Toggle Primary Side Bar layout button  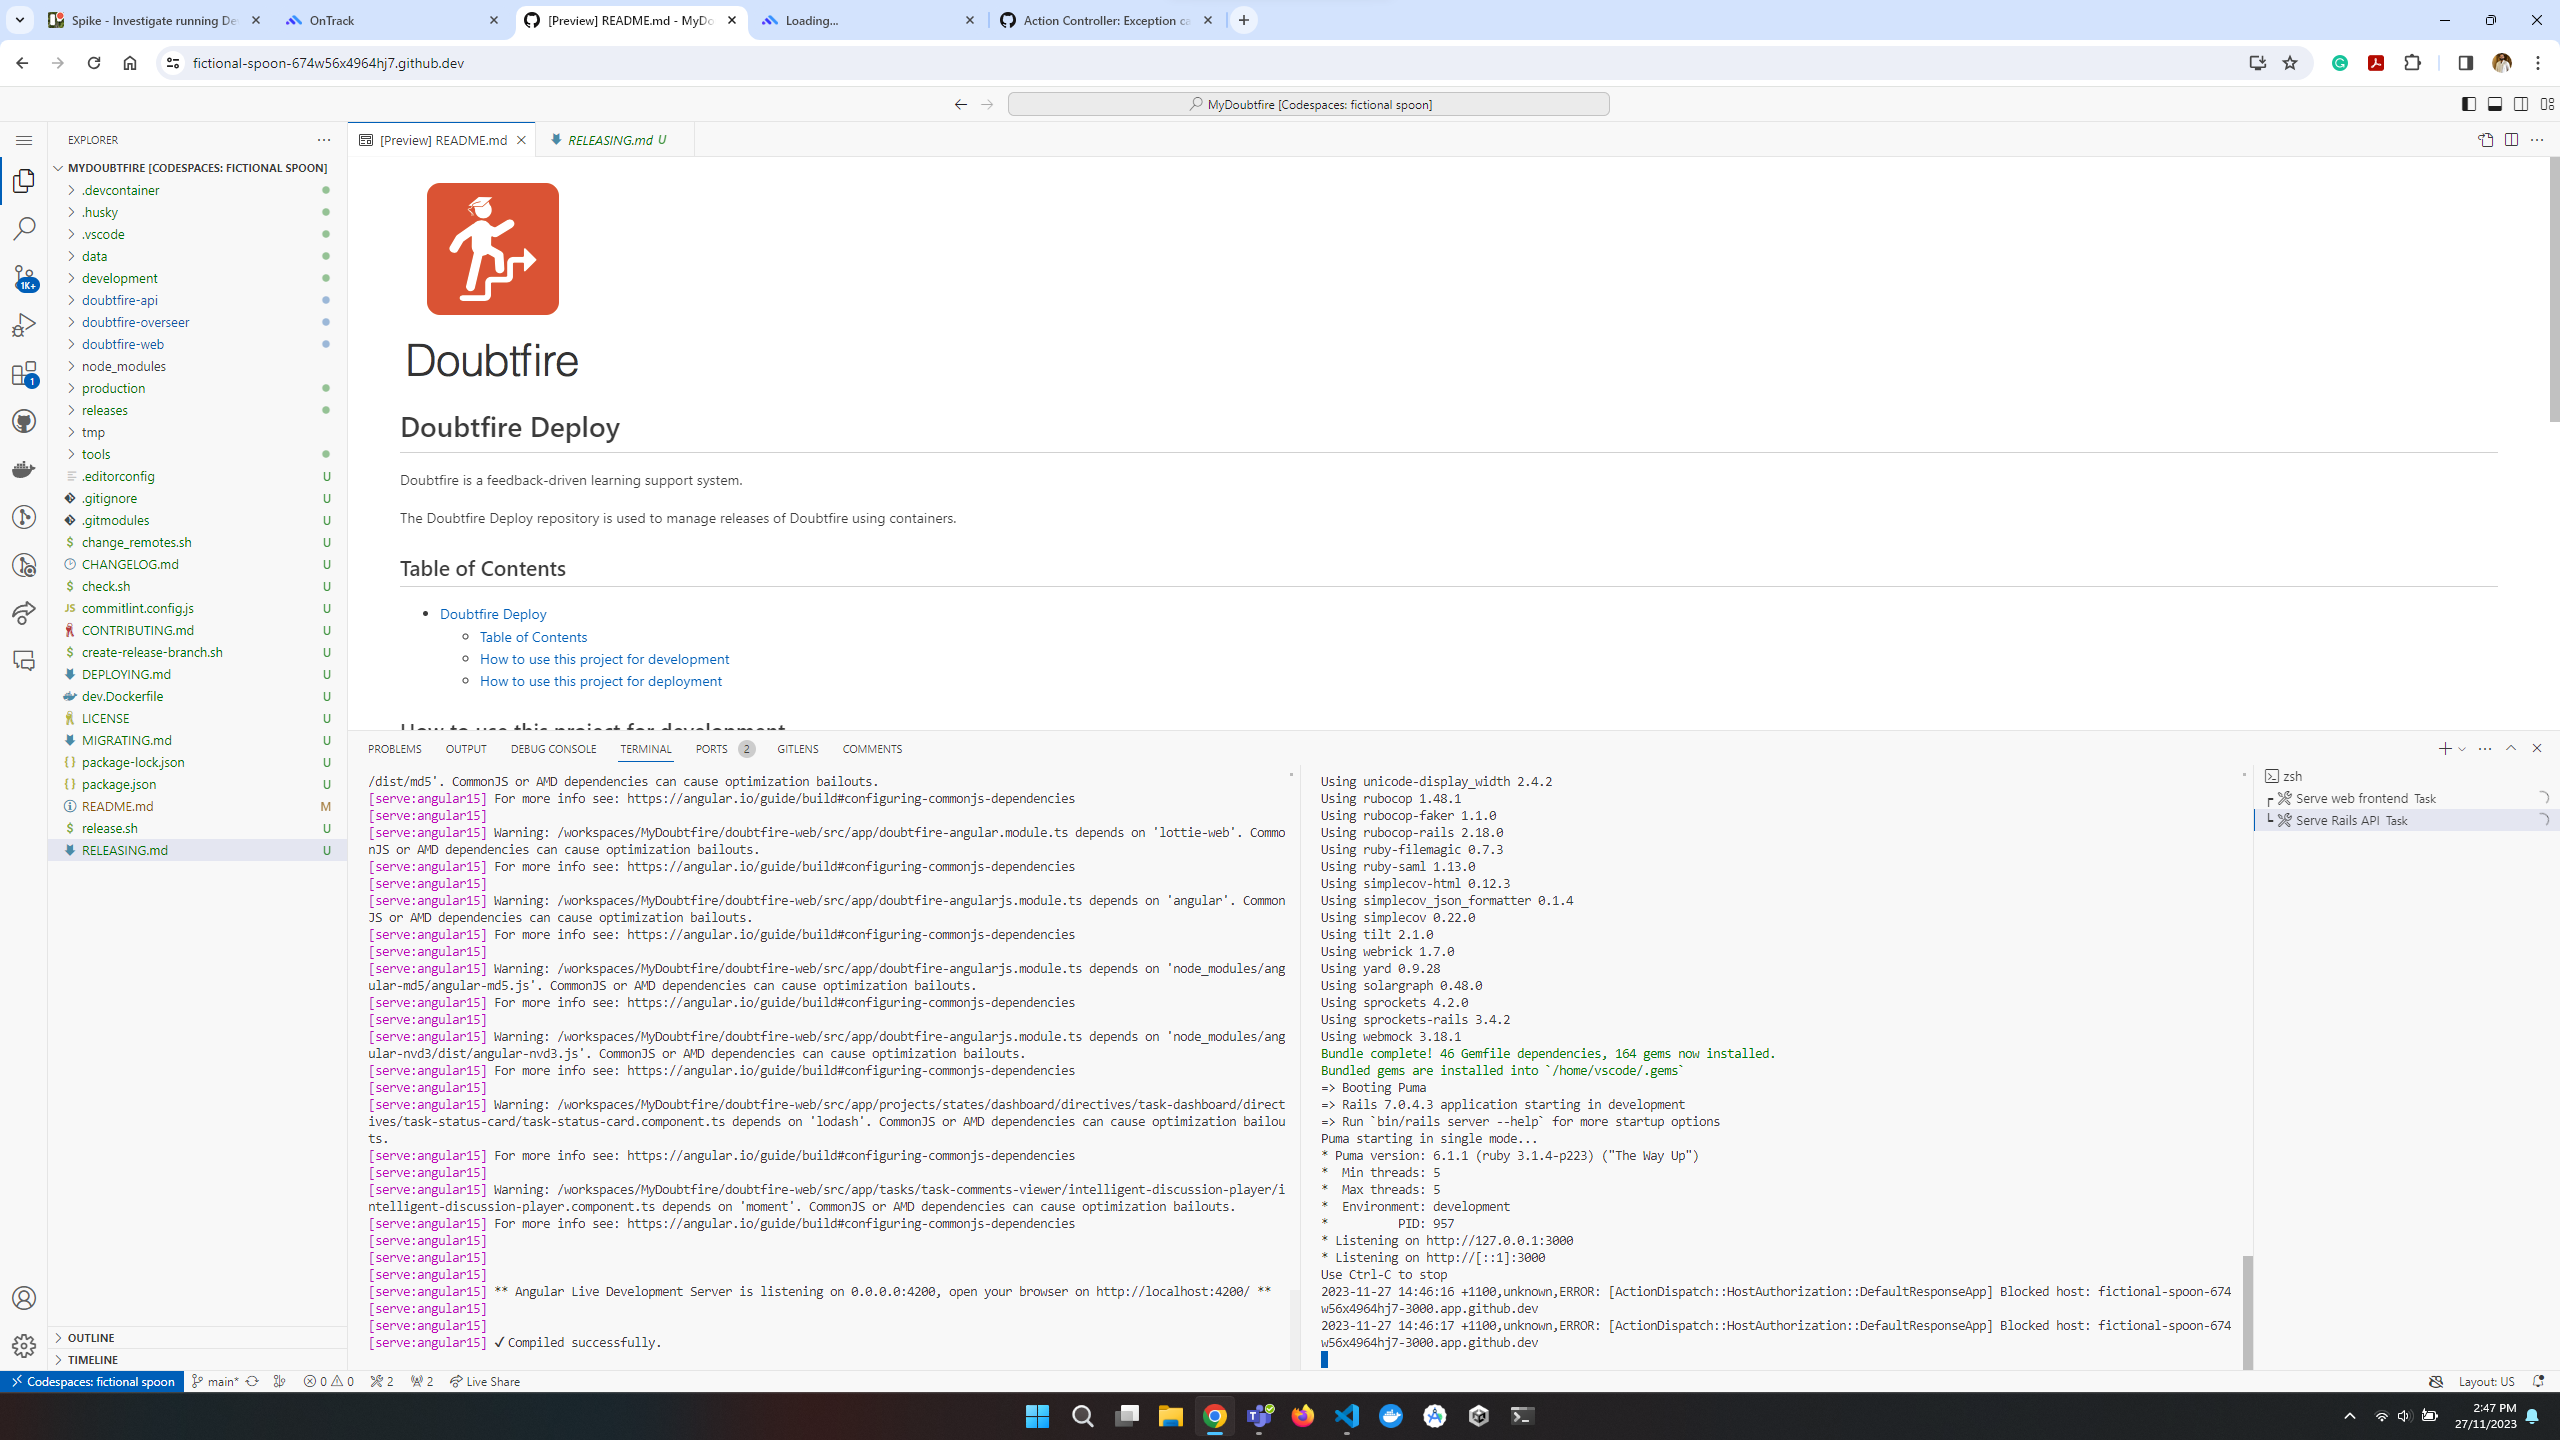(2469, 104)
